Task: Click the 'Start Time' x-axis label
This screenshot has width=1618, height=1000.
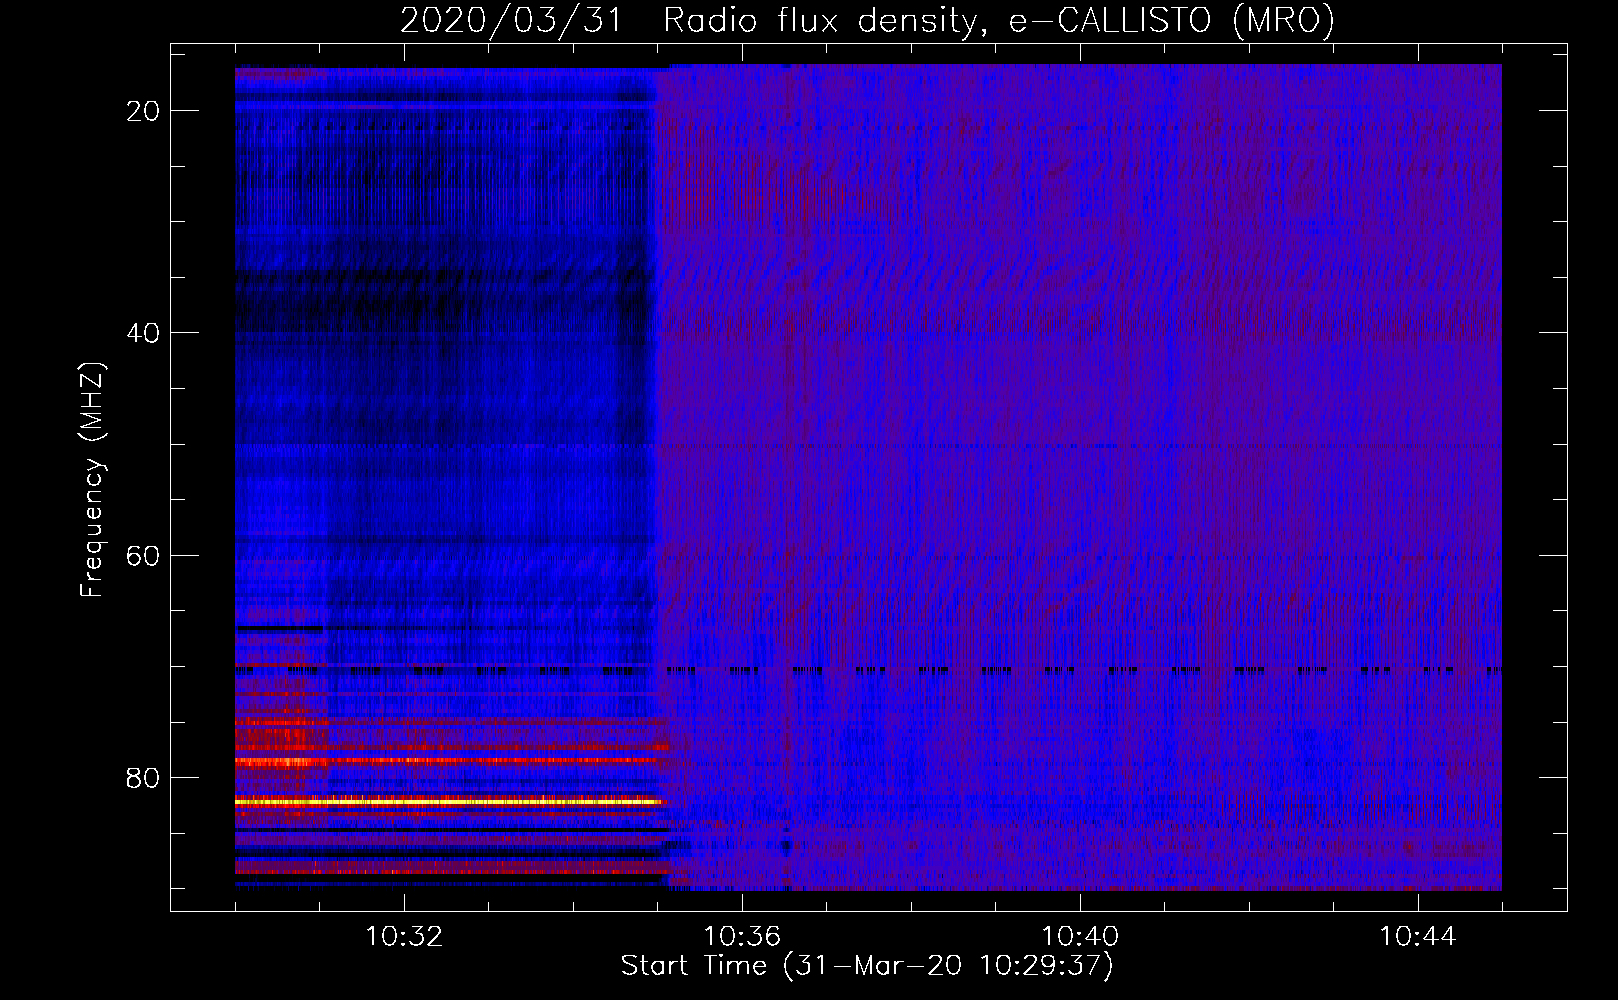Action: coord(866,966)
